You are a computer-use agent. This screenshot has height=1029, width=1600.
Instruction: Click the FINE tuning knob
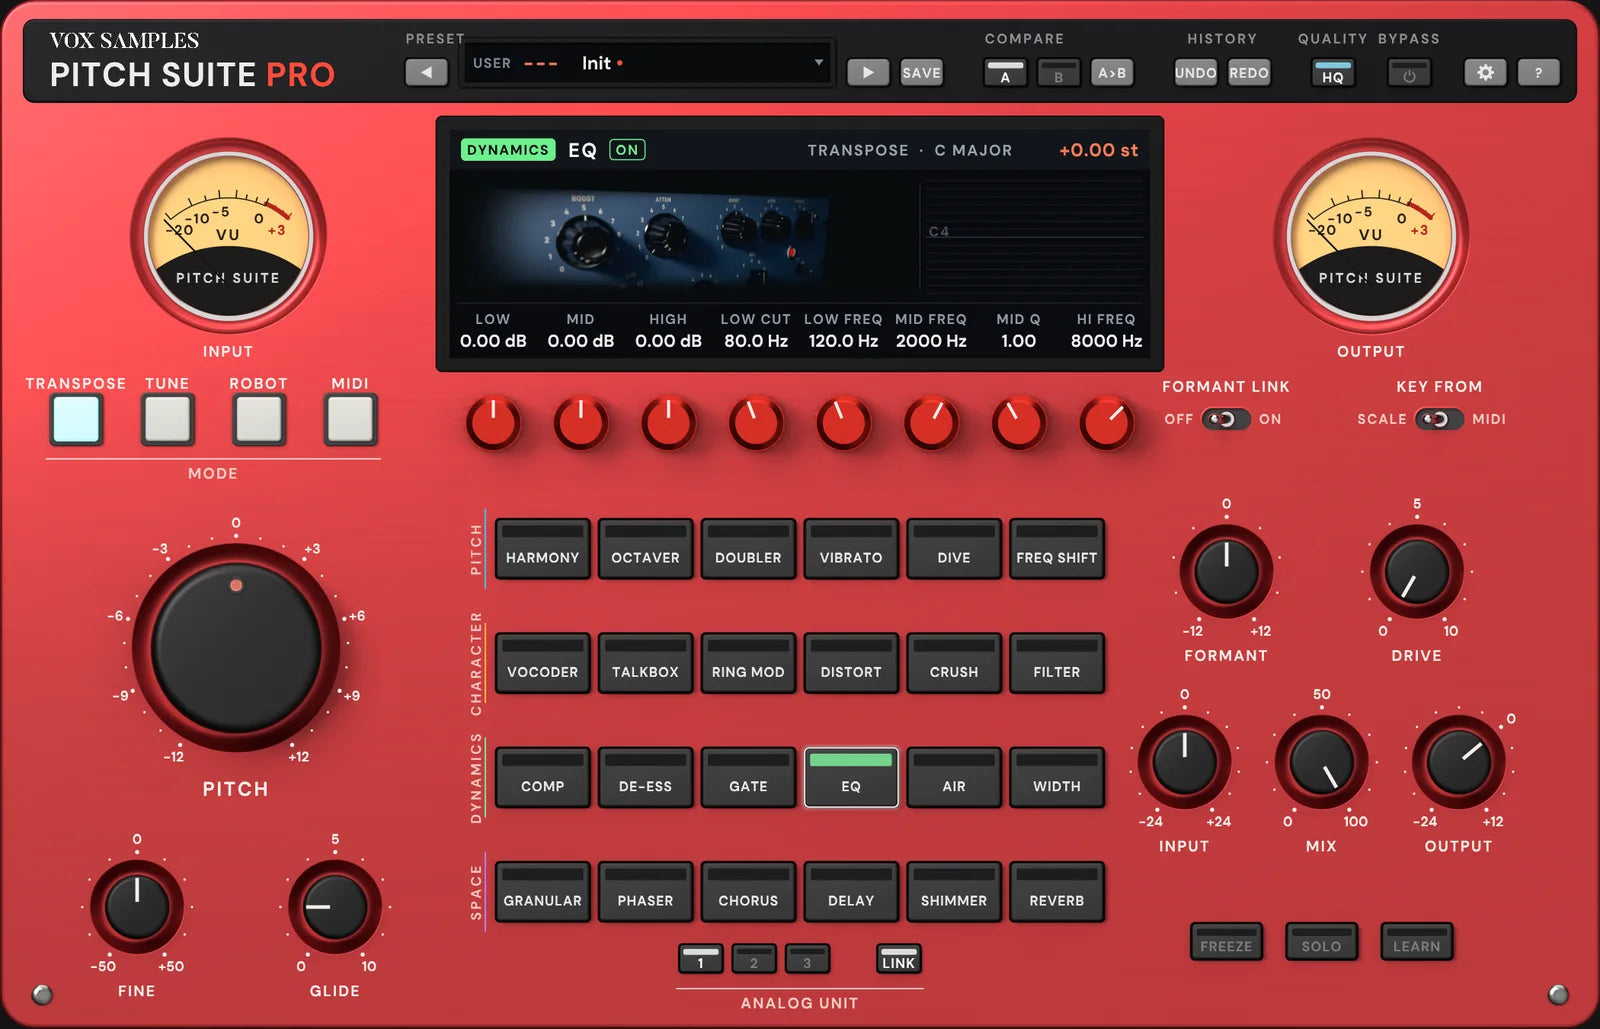(137, 907)
